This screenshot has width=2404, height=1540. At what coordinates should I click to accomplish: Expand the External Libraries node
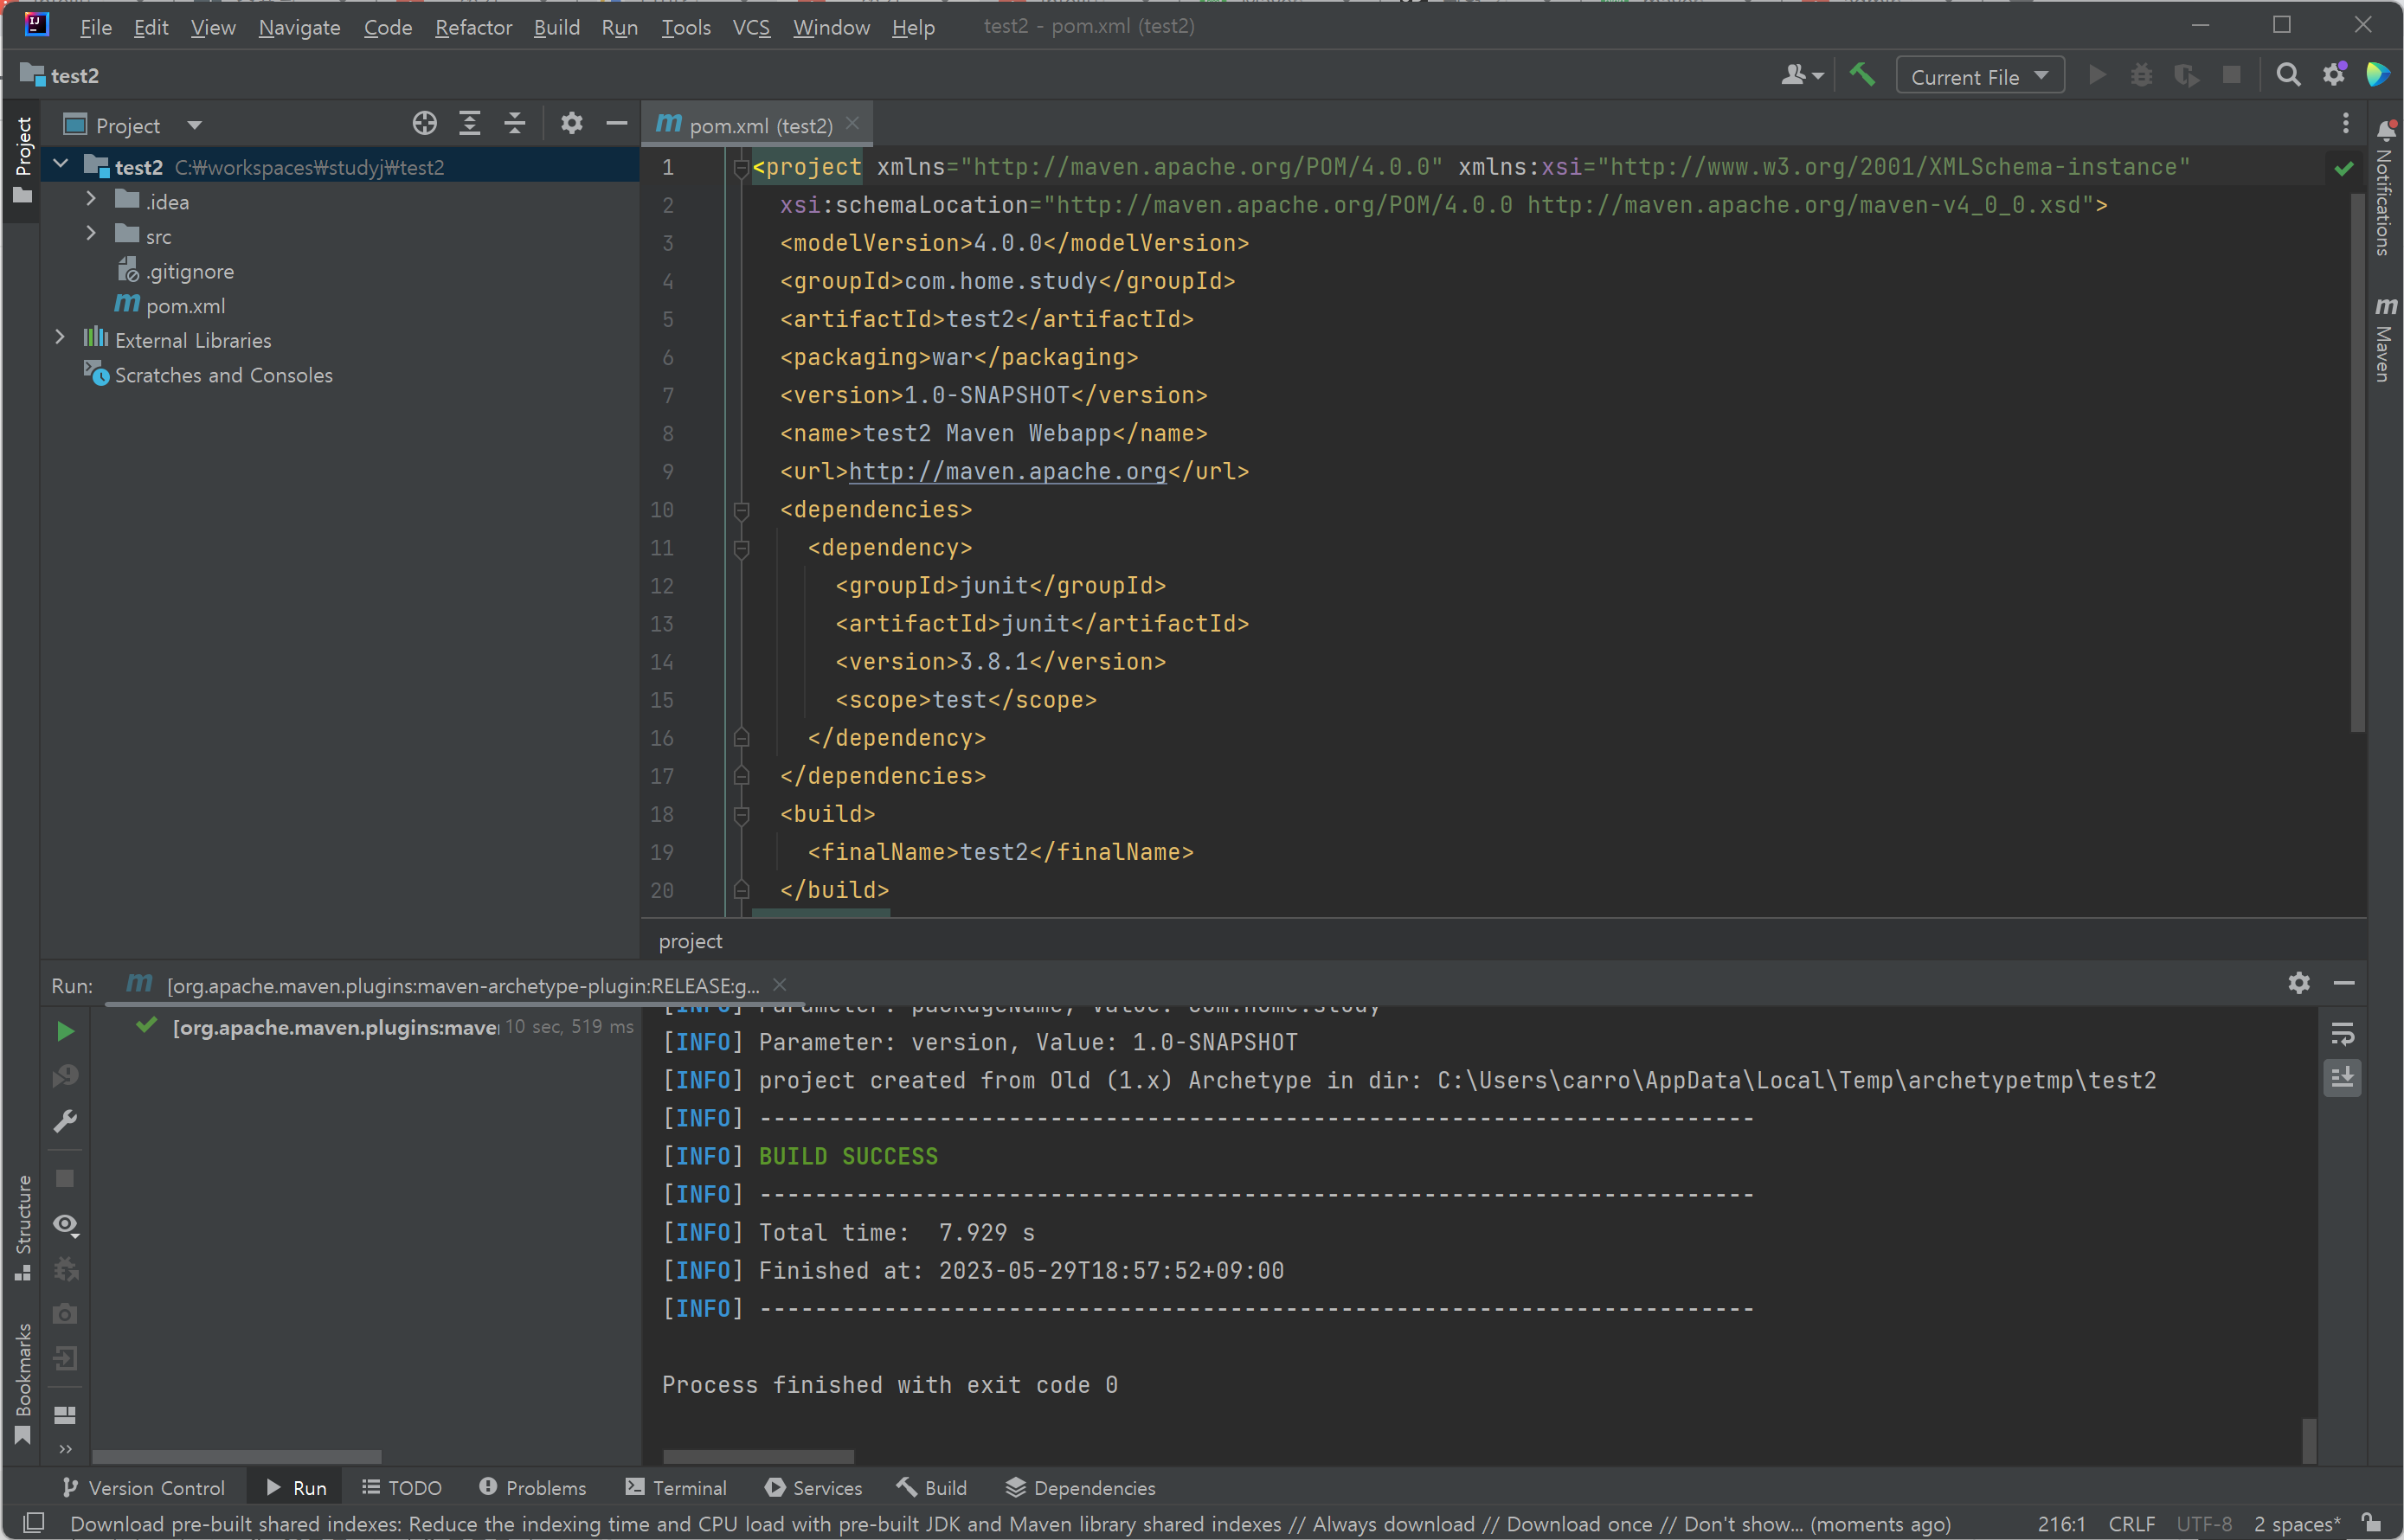tap(60, 339)
